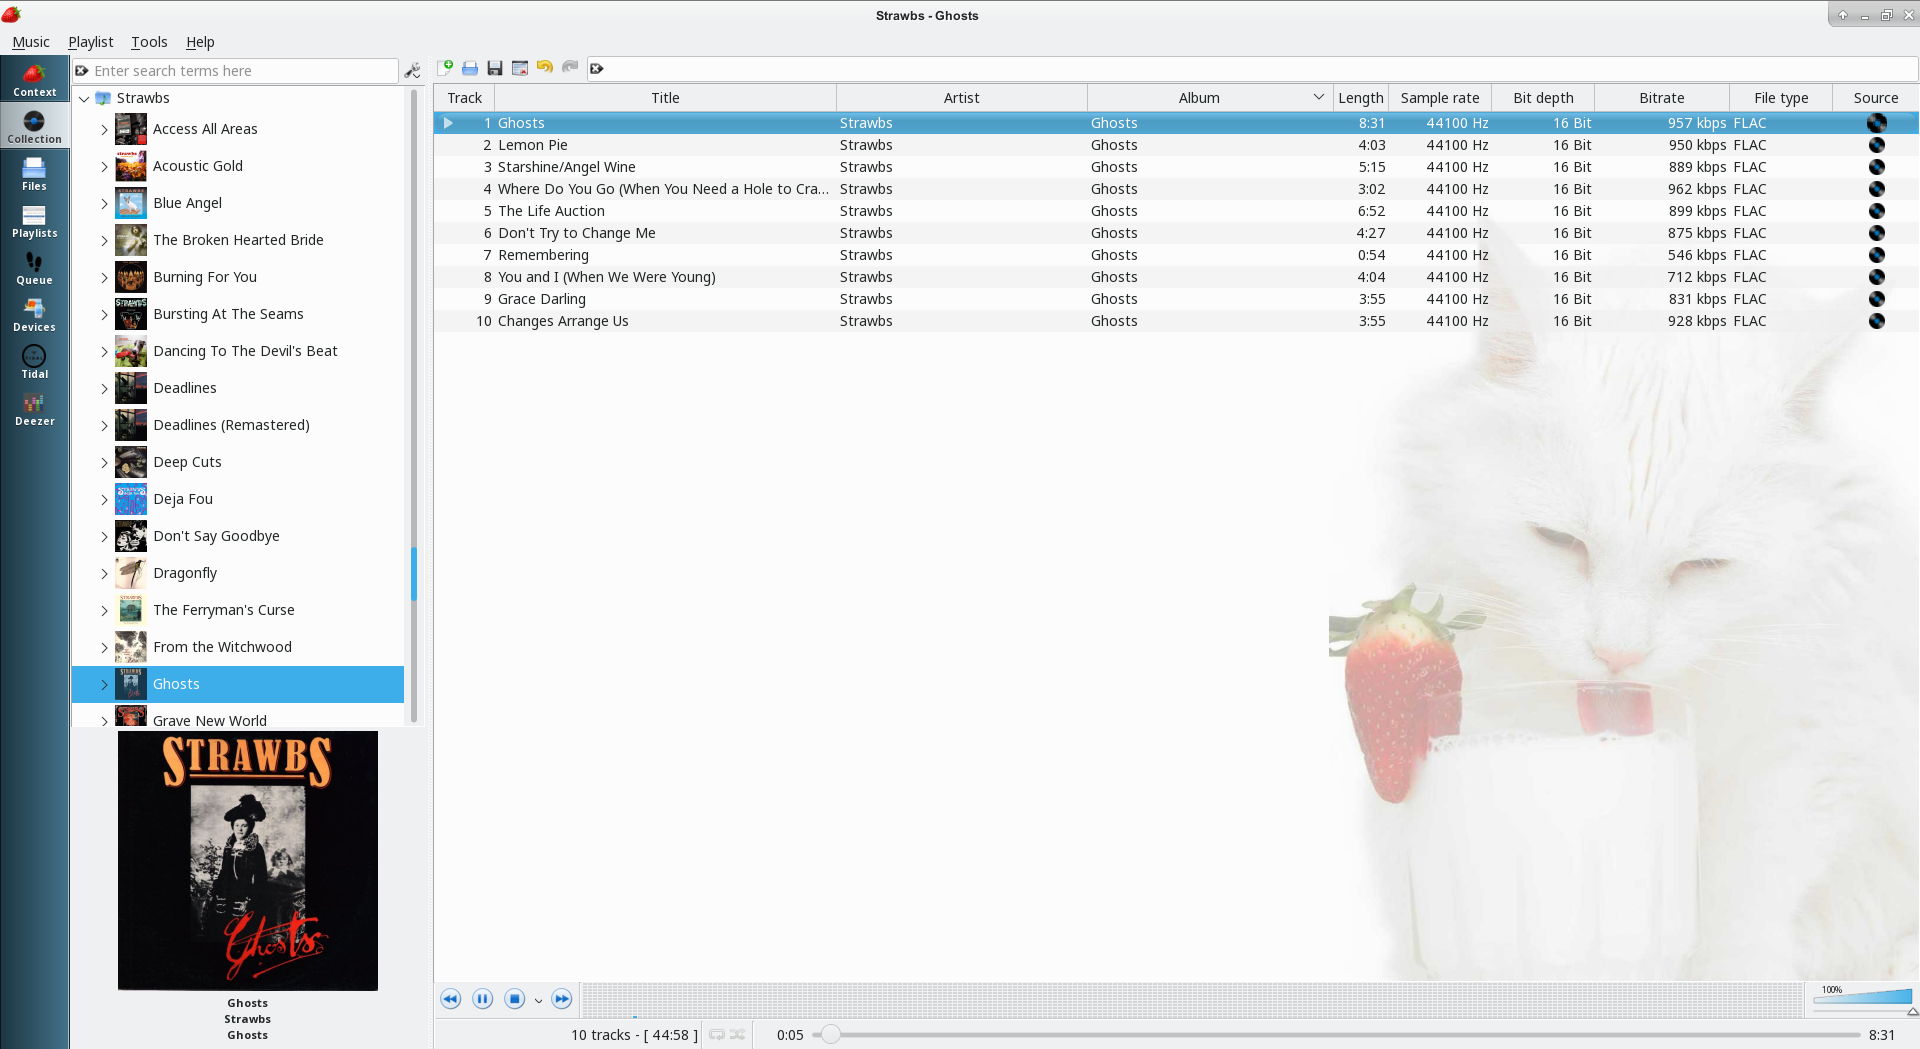The width and height of the screenshot is (1920, 1049).
Task: Open the Music menu
Action: [x=31, y=42]
